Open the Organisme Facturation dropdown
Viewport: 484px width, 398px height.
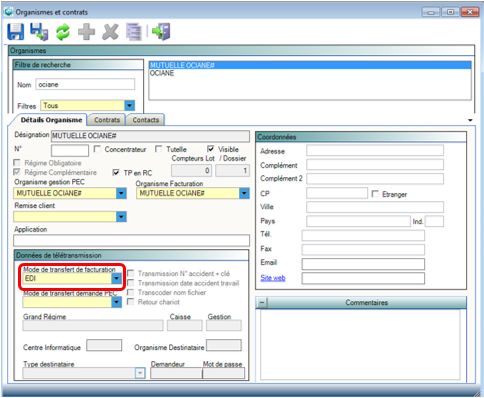point(244,193)
